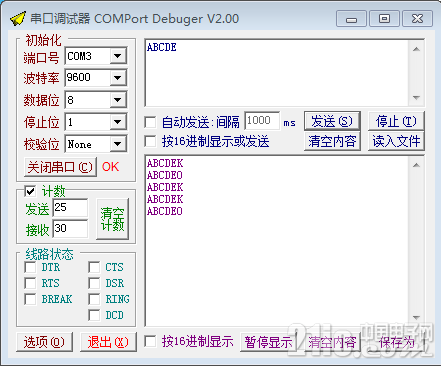Viewport: 441px width, 366px height.
Task: Click the 清空计数 button
Action: pos(113,219)
